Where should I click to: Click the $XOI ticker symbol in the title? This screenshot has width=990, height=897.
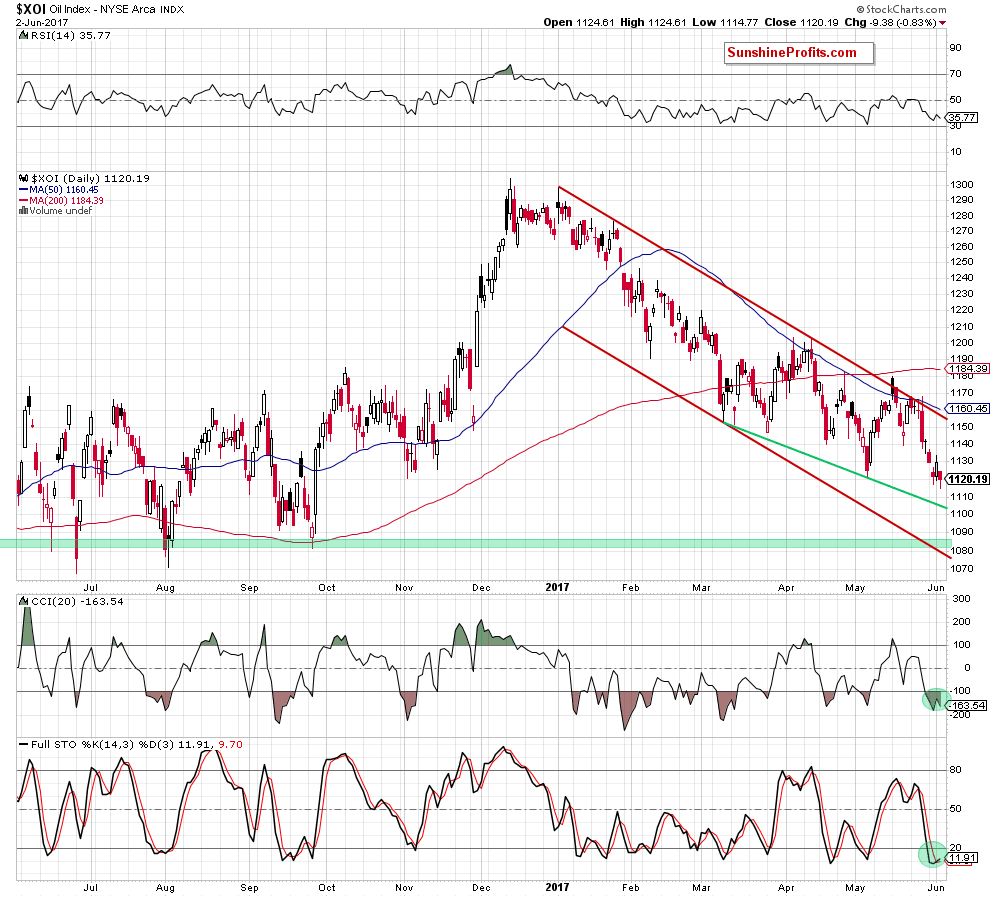coord(30,9)
